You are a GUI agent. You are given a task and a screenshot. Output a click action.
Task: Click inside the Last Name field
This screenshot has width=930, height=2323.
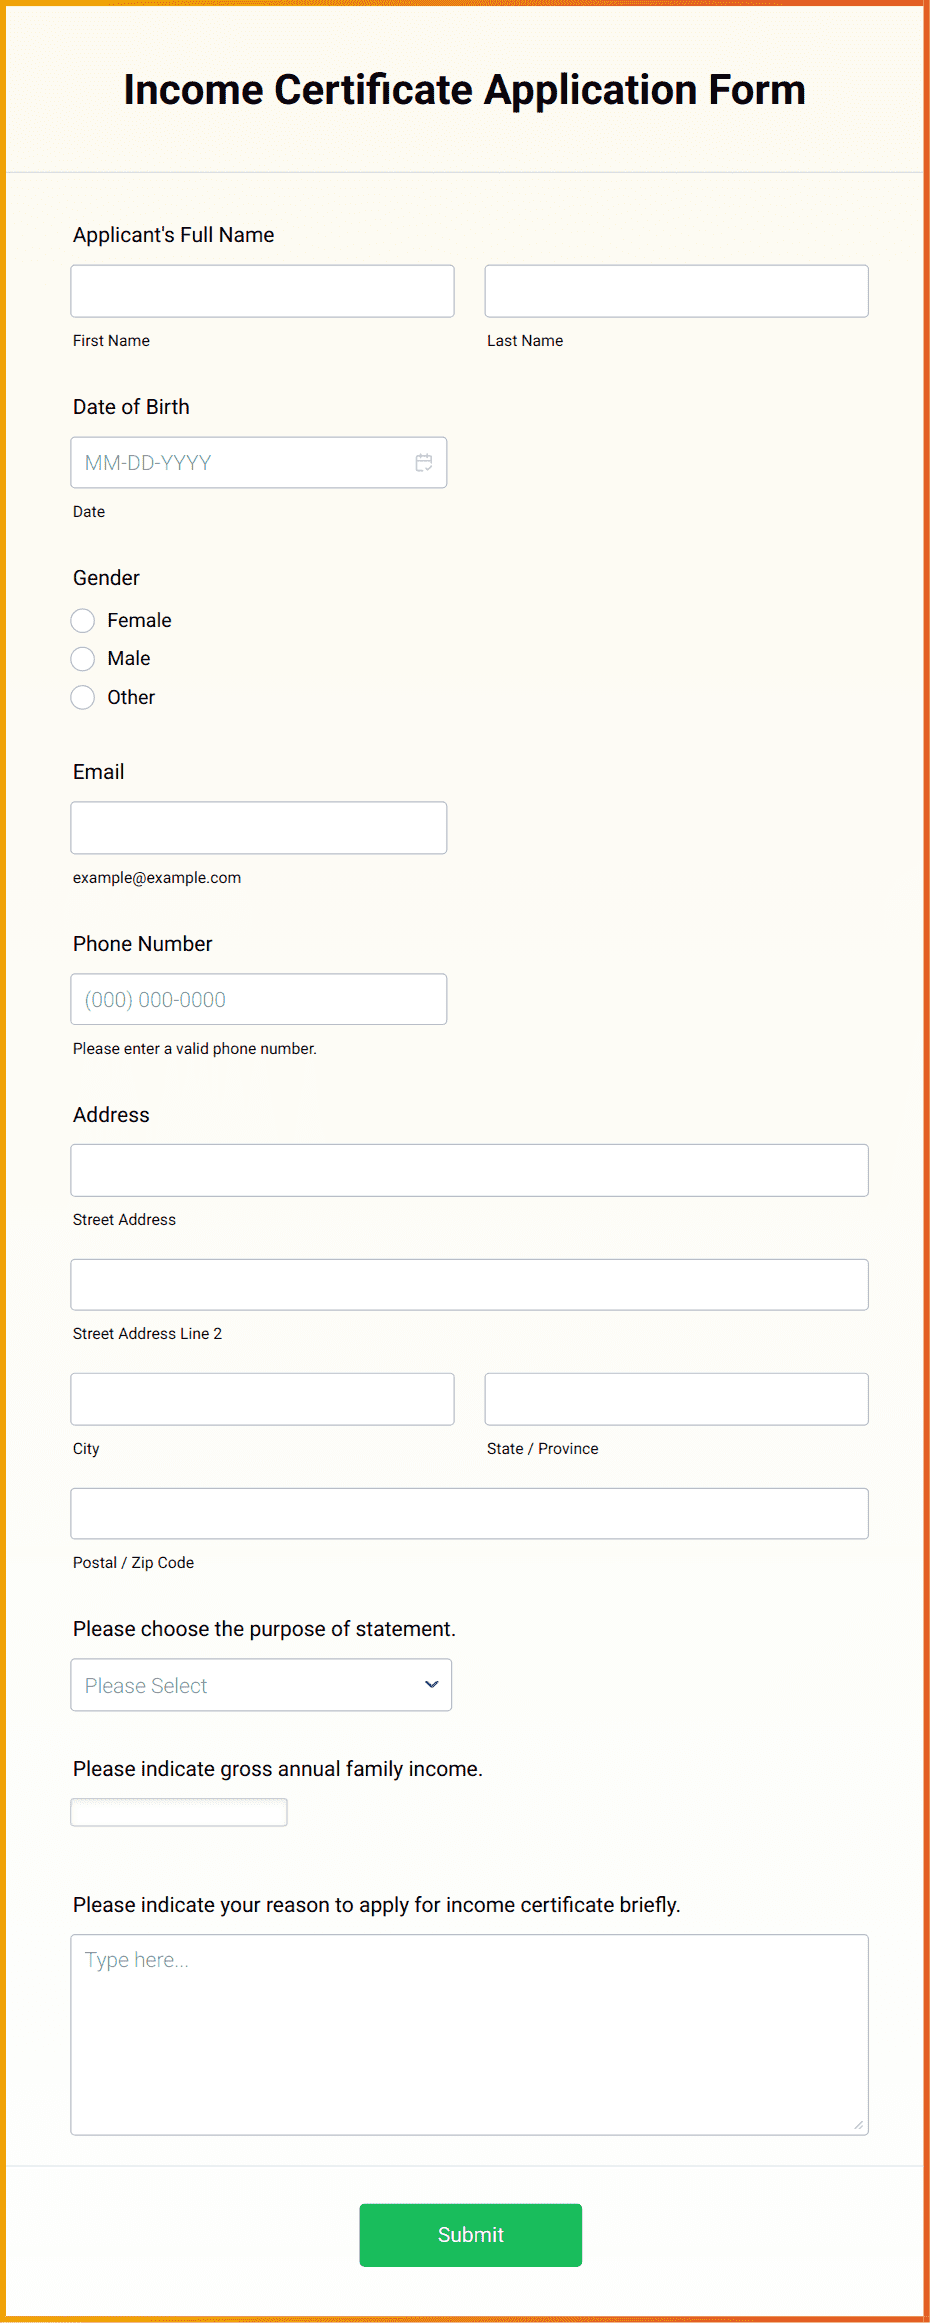point(676,290)
